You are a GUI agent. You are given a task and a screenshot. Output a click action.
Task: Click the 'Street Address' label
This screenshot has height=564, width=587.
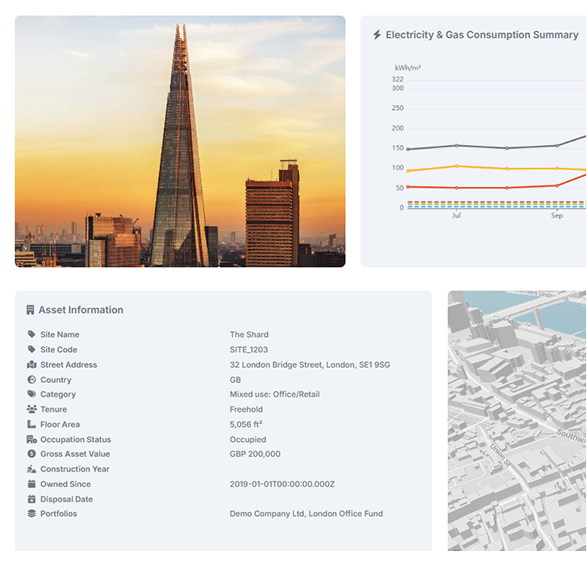69,365
